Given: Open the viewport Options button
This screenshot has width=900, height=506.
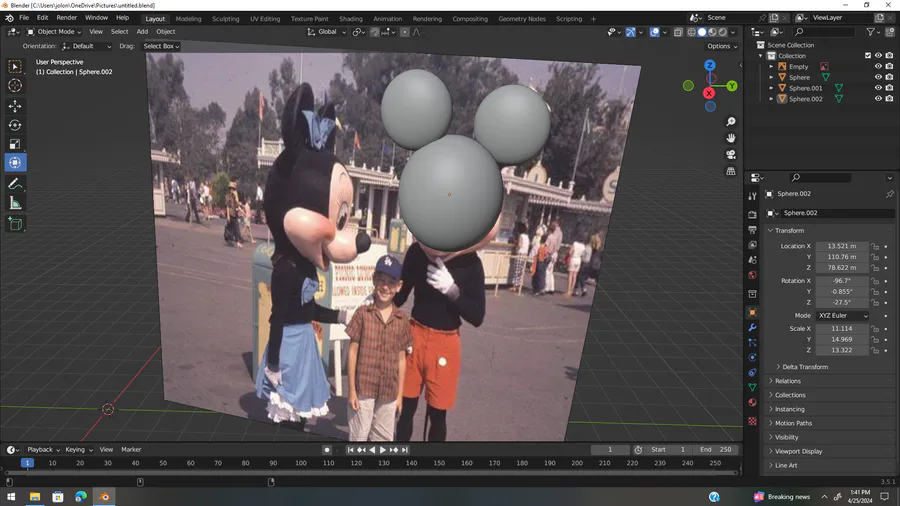Looking at the screenshot, I should coord(721,46).
